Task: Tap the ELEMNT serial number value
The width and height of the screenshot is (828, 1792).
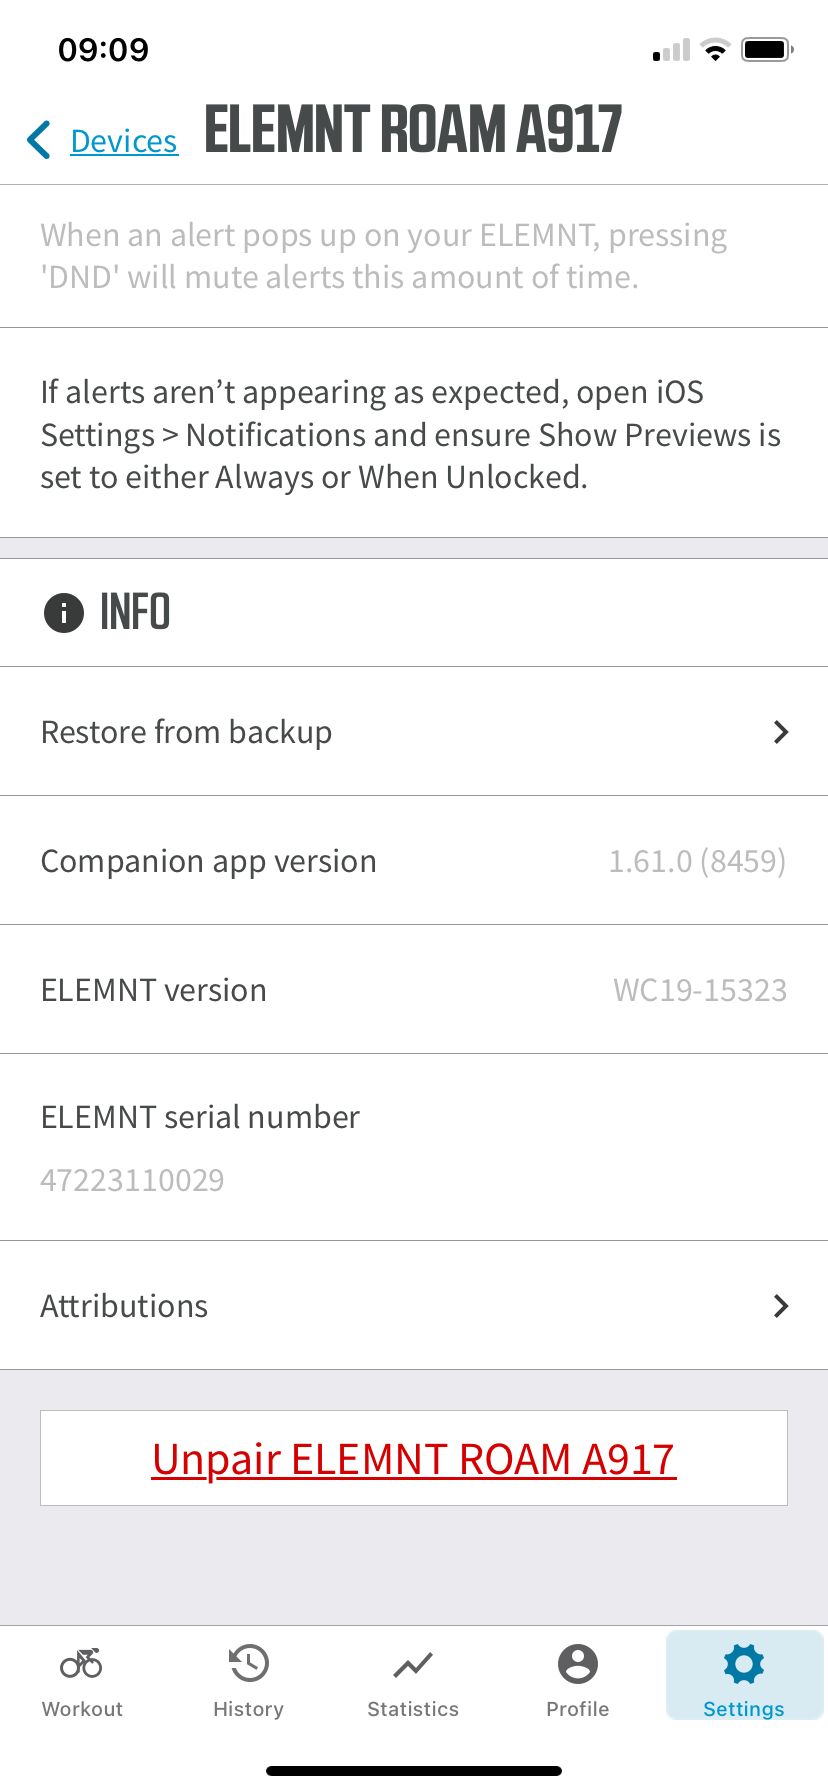Action: [133, 1180]
